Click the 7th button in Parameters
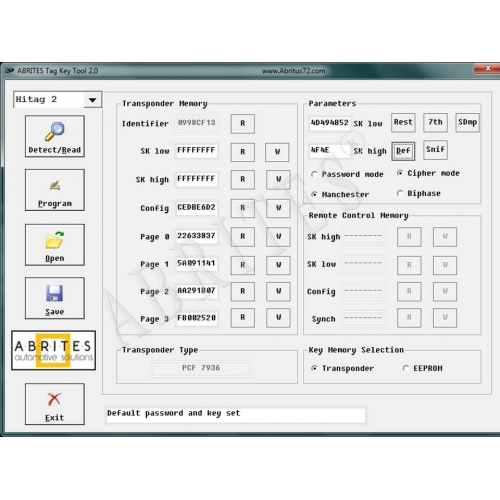500x500 pixels. pyautogui.click(x=435, y=123)
